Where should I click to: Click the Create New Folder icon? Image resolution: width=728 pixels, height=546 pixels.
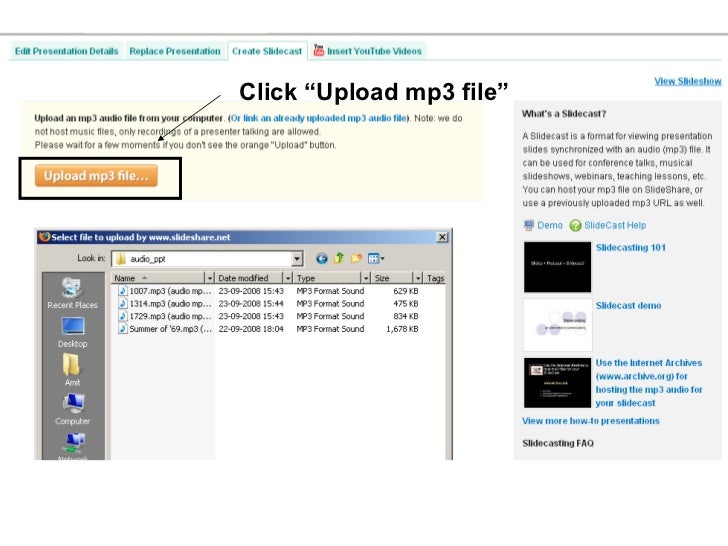point(356,258)
